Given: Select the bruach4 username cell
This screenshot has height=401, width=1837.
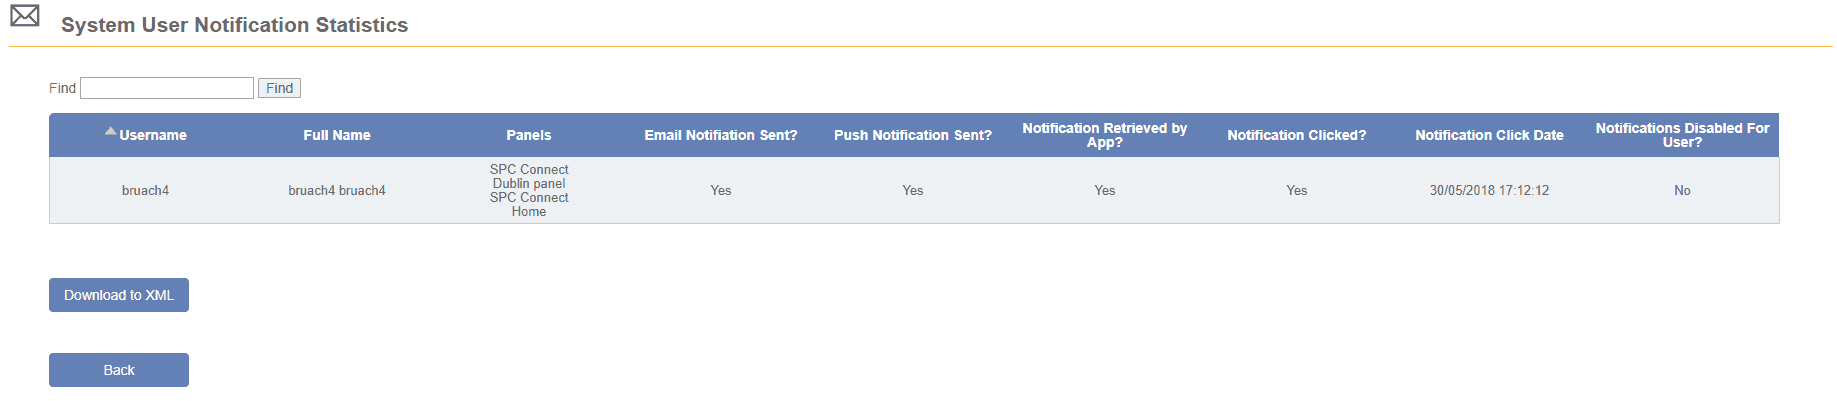Looking at the screenshot, I should (x=145, y=190).
